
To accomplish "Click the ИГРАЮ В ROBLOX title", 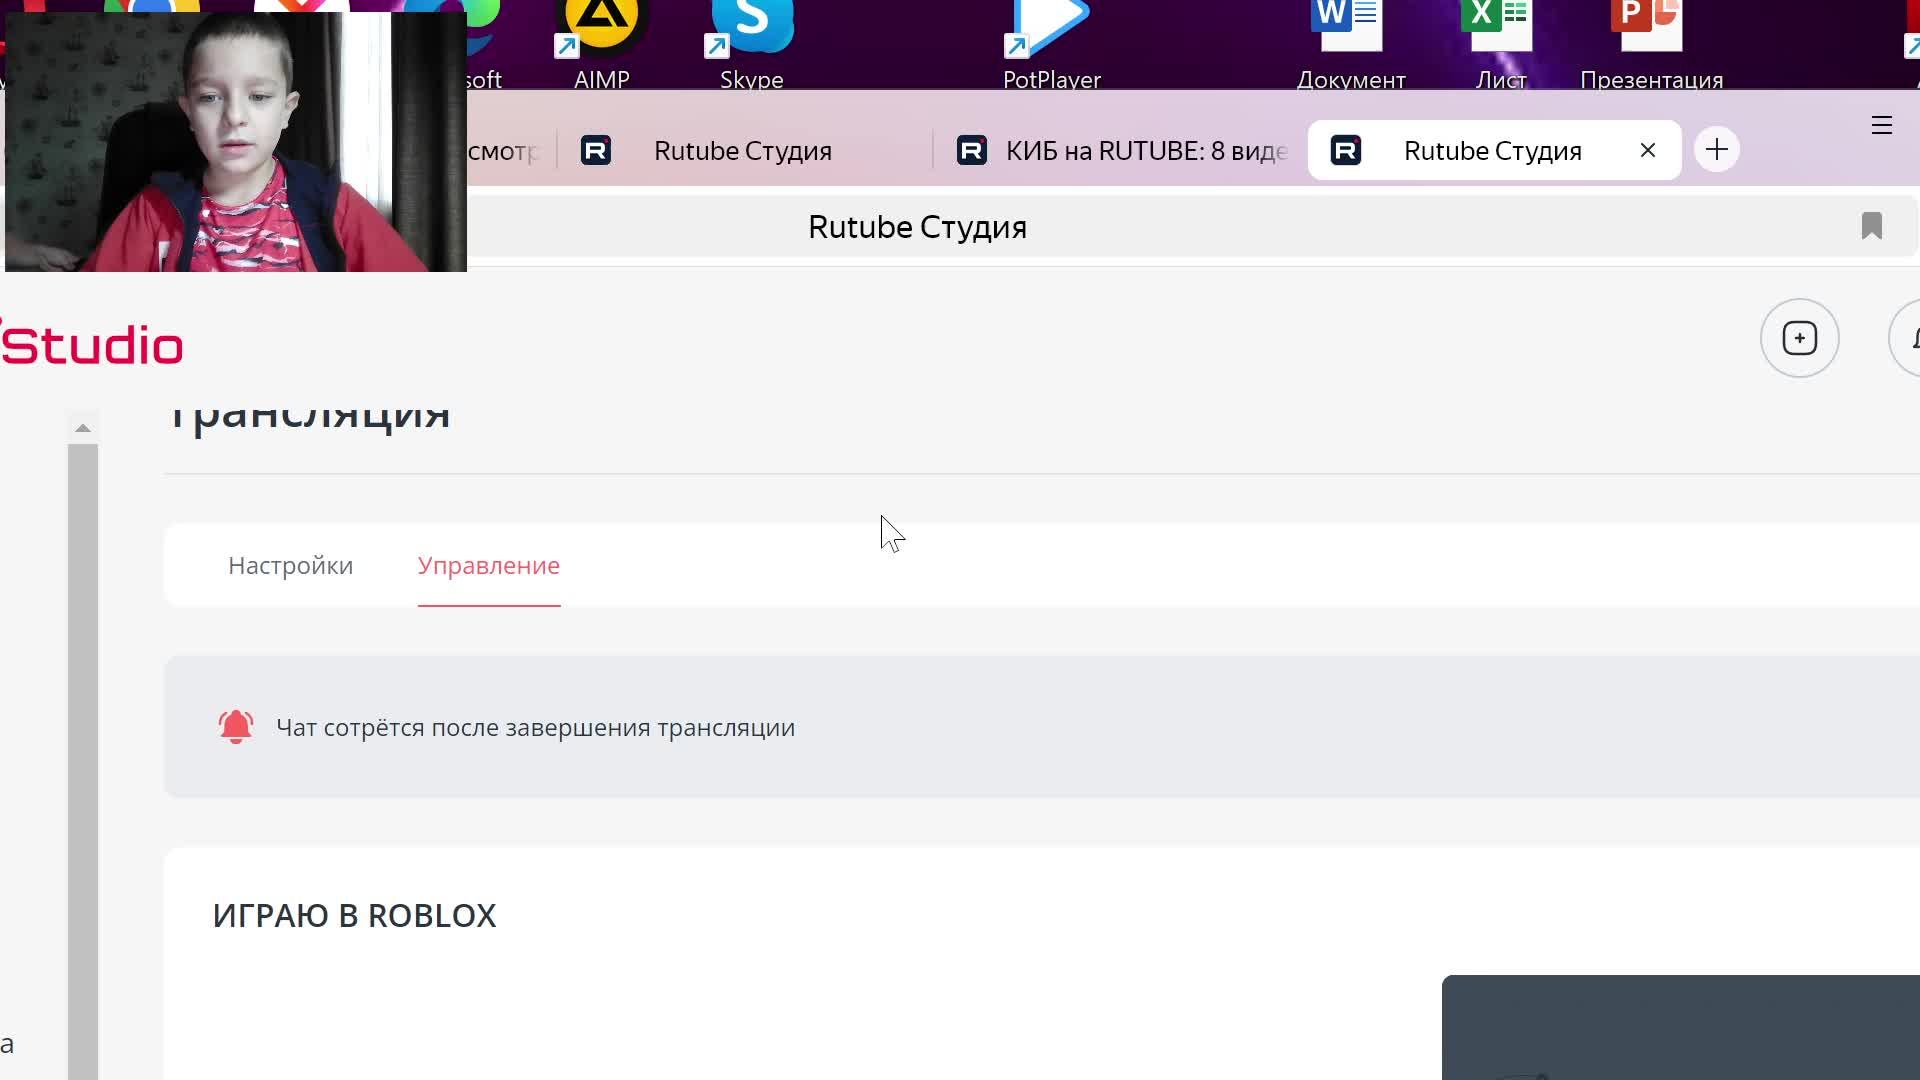I will coord(354,915).
